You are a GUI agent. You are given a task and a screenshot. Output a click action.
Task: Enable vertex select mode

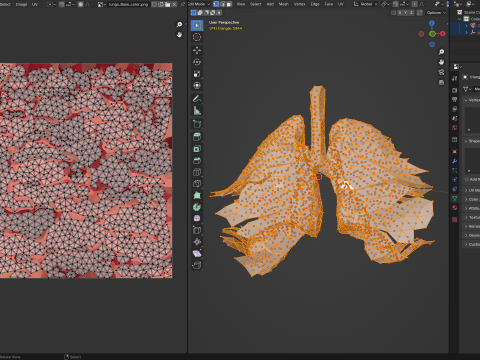tap(216, 4)
